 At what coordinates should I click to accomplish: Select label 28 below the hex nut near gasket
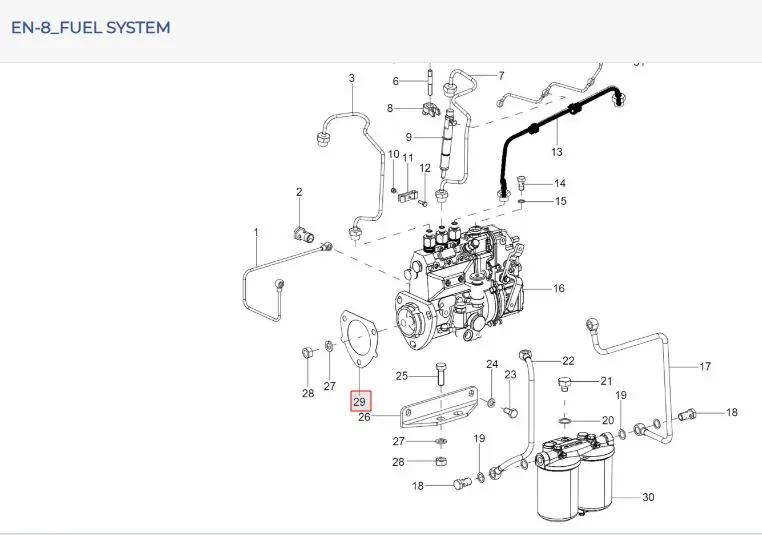[308, 394]
